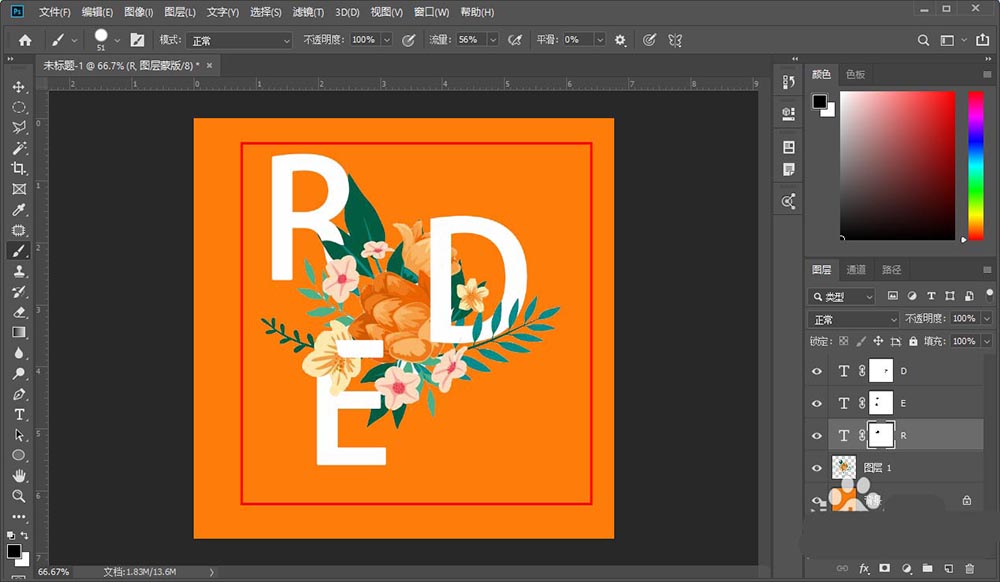The image size is (1000, 582).
Task: Click the color picker field
Action: tap(897, 166)
